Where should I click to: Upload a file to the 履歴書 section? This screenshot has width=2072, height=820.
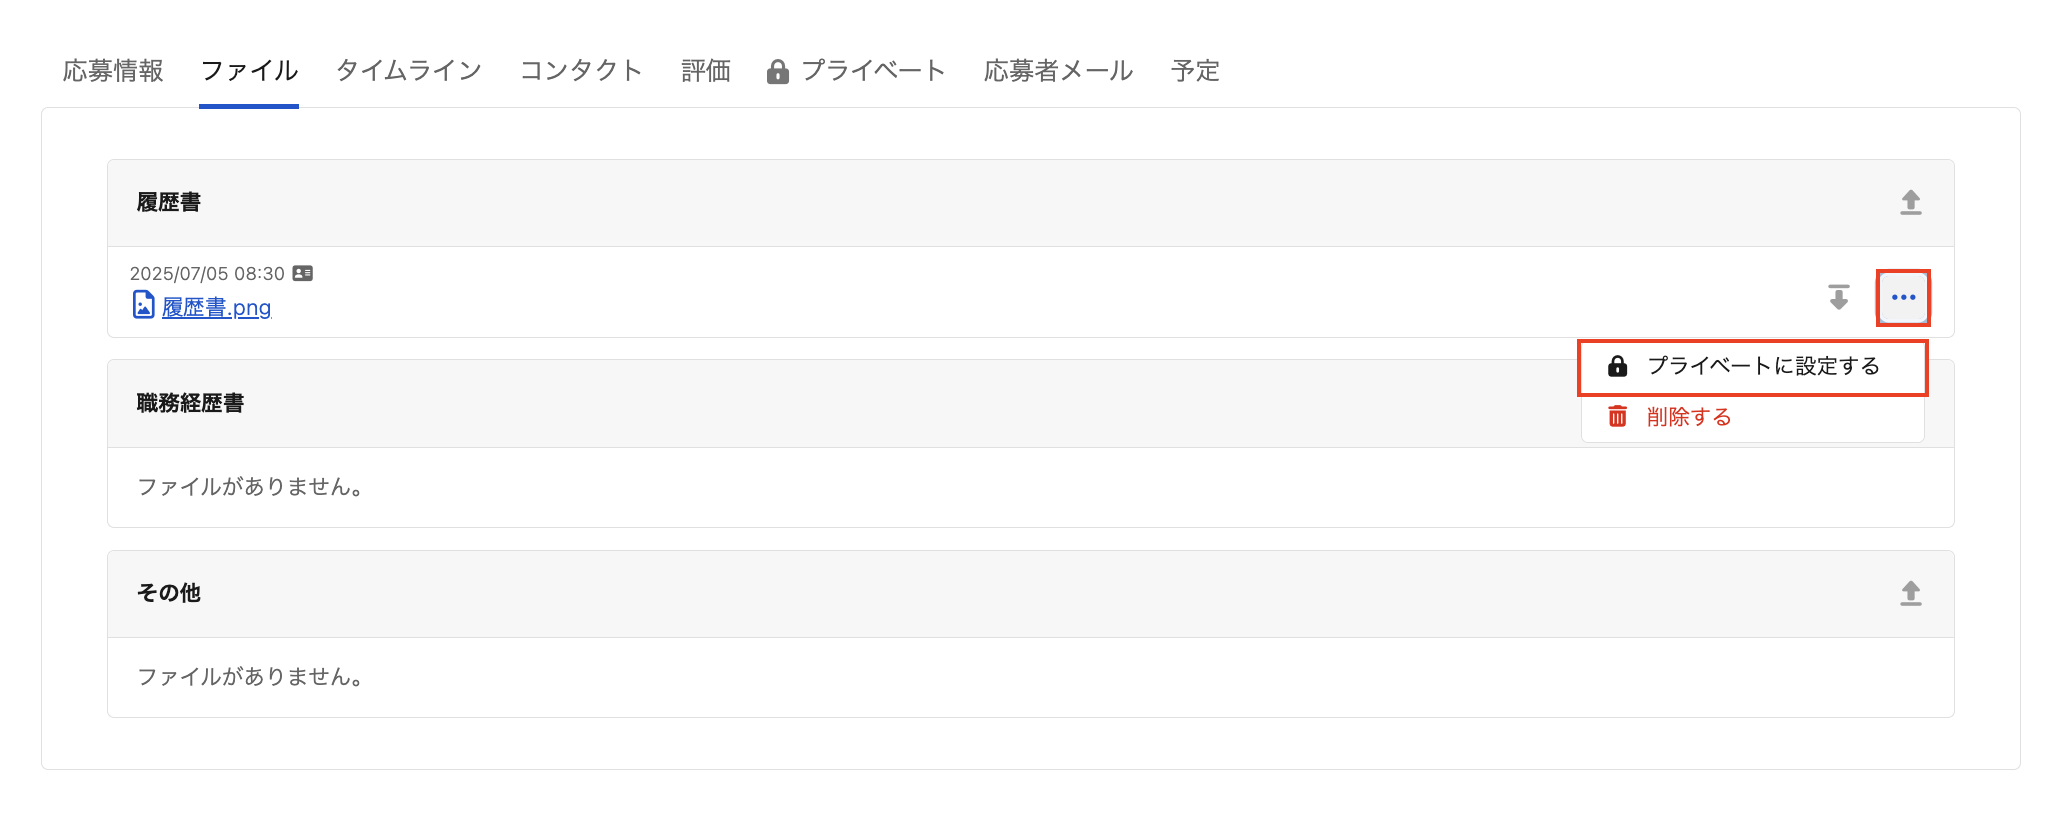coord(1910,203)
